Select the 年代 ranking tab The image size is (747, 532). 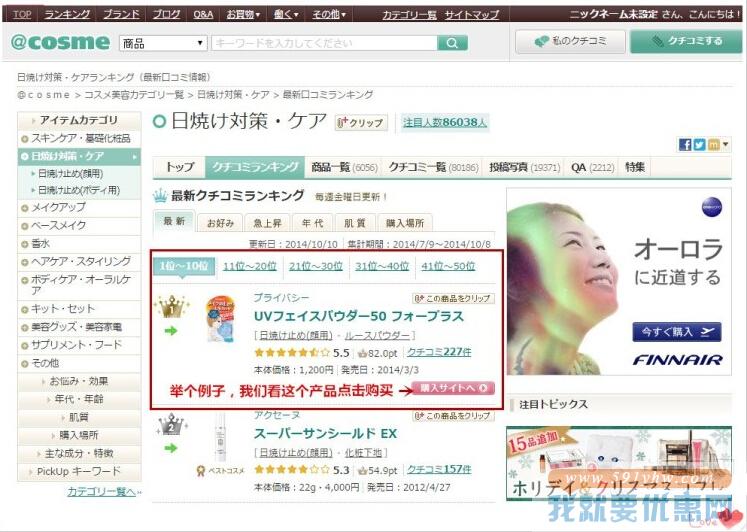(313, 223)
